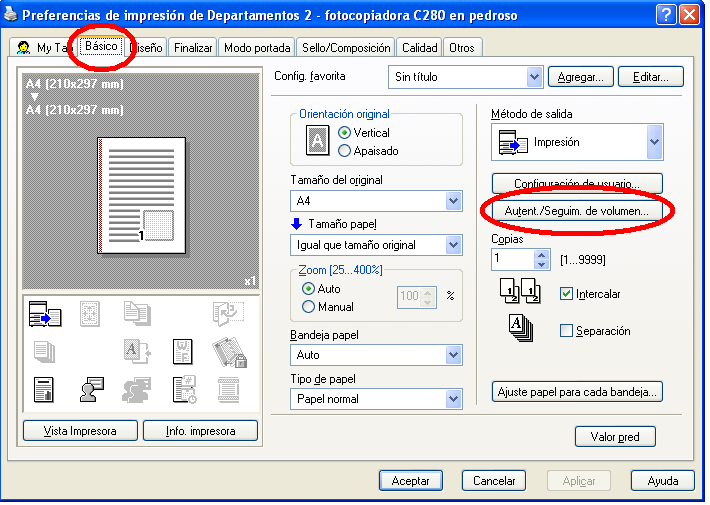Click the greyed letter A page with arrow icon
Screen dimensions: 710x505
pyautogui.click(x=137, y=351)
